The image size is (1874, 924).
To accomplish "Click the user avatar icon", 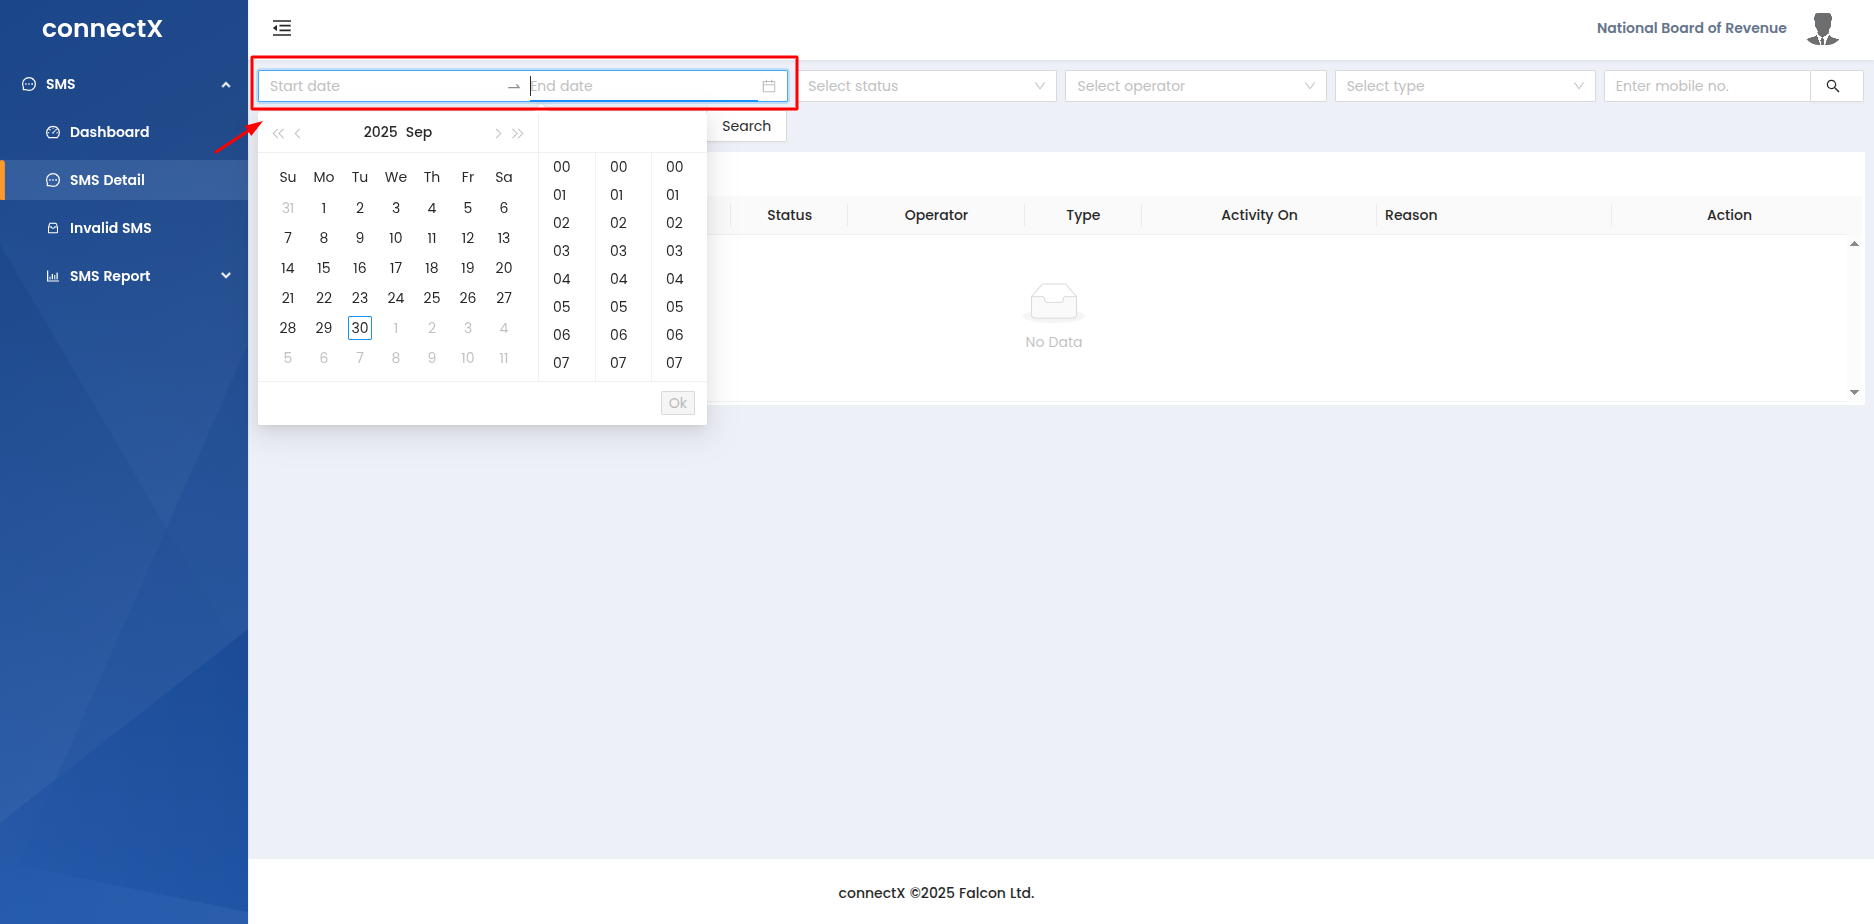I will pos(1822,29).
